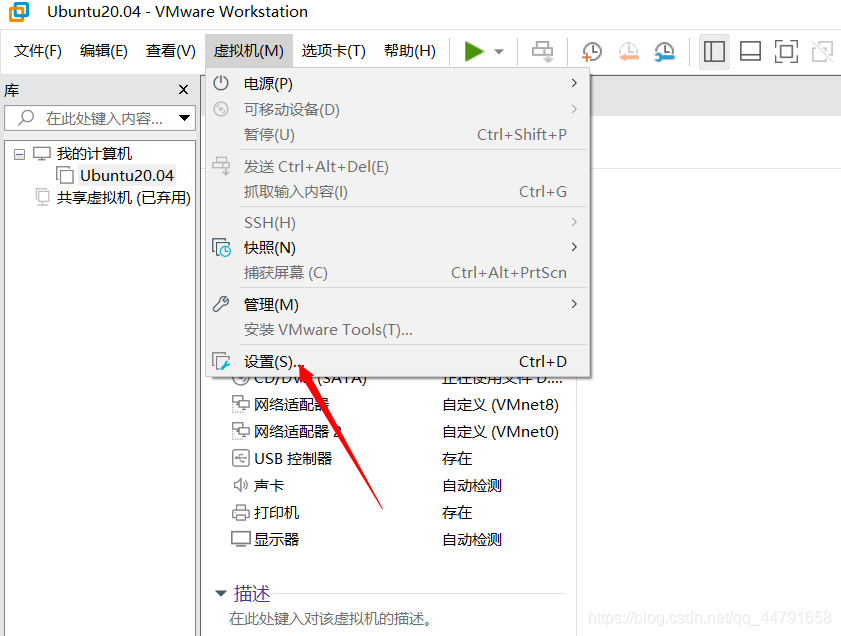
Task: Expand the 管理(M) submenu arrow
Action: 574,304
